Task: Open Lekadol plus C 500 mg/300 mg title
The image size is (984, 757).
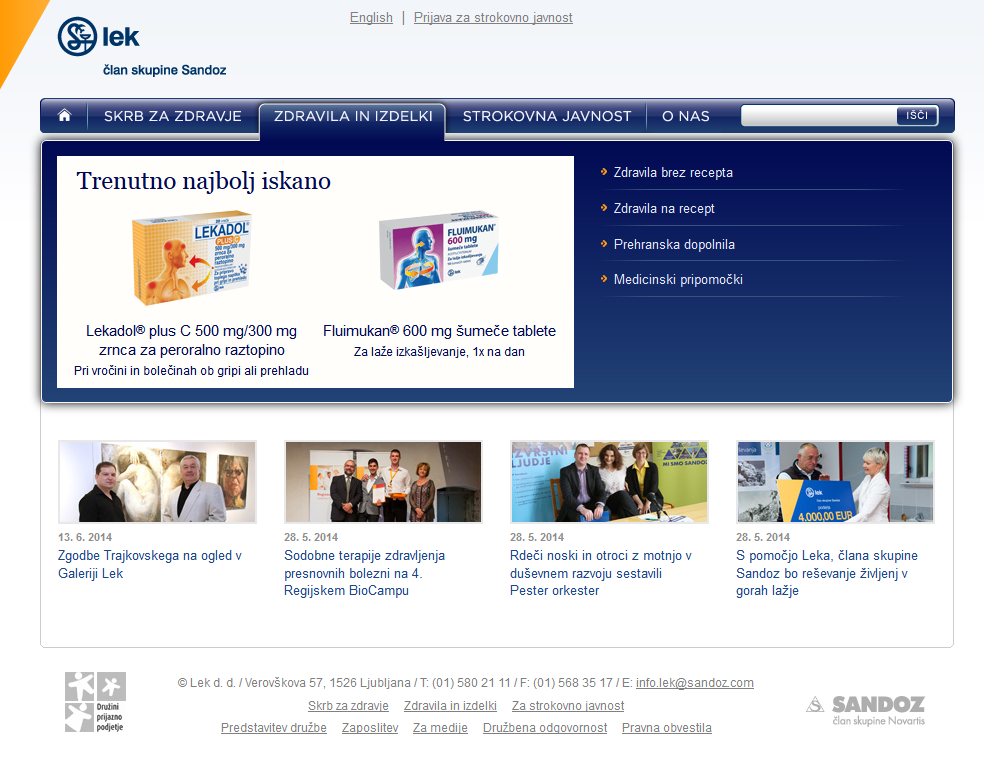Action: point(191,340)
